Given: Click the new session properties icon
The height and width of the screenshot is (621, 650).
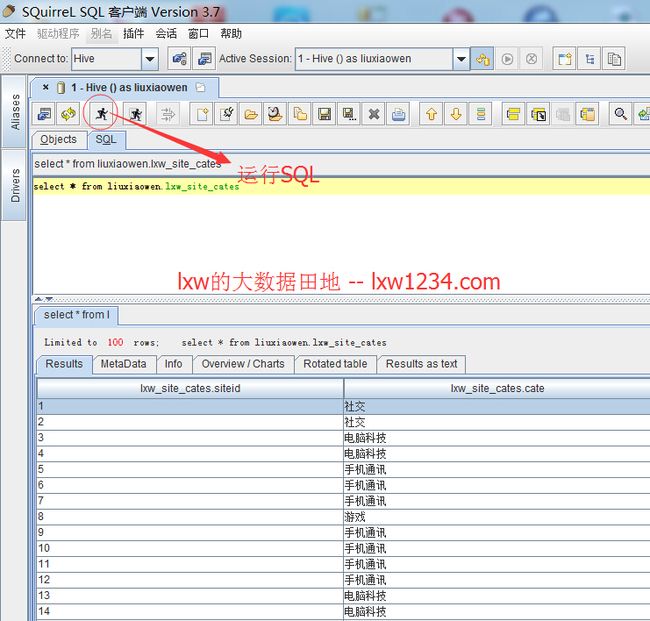Looking at the screenshot, I should pyautogui.click(x=204, y=58).
